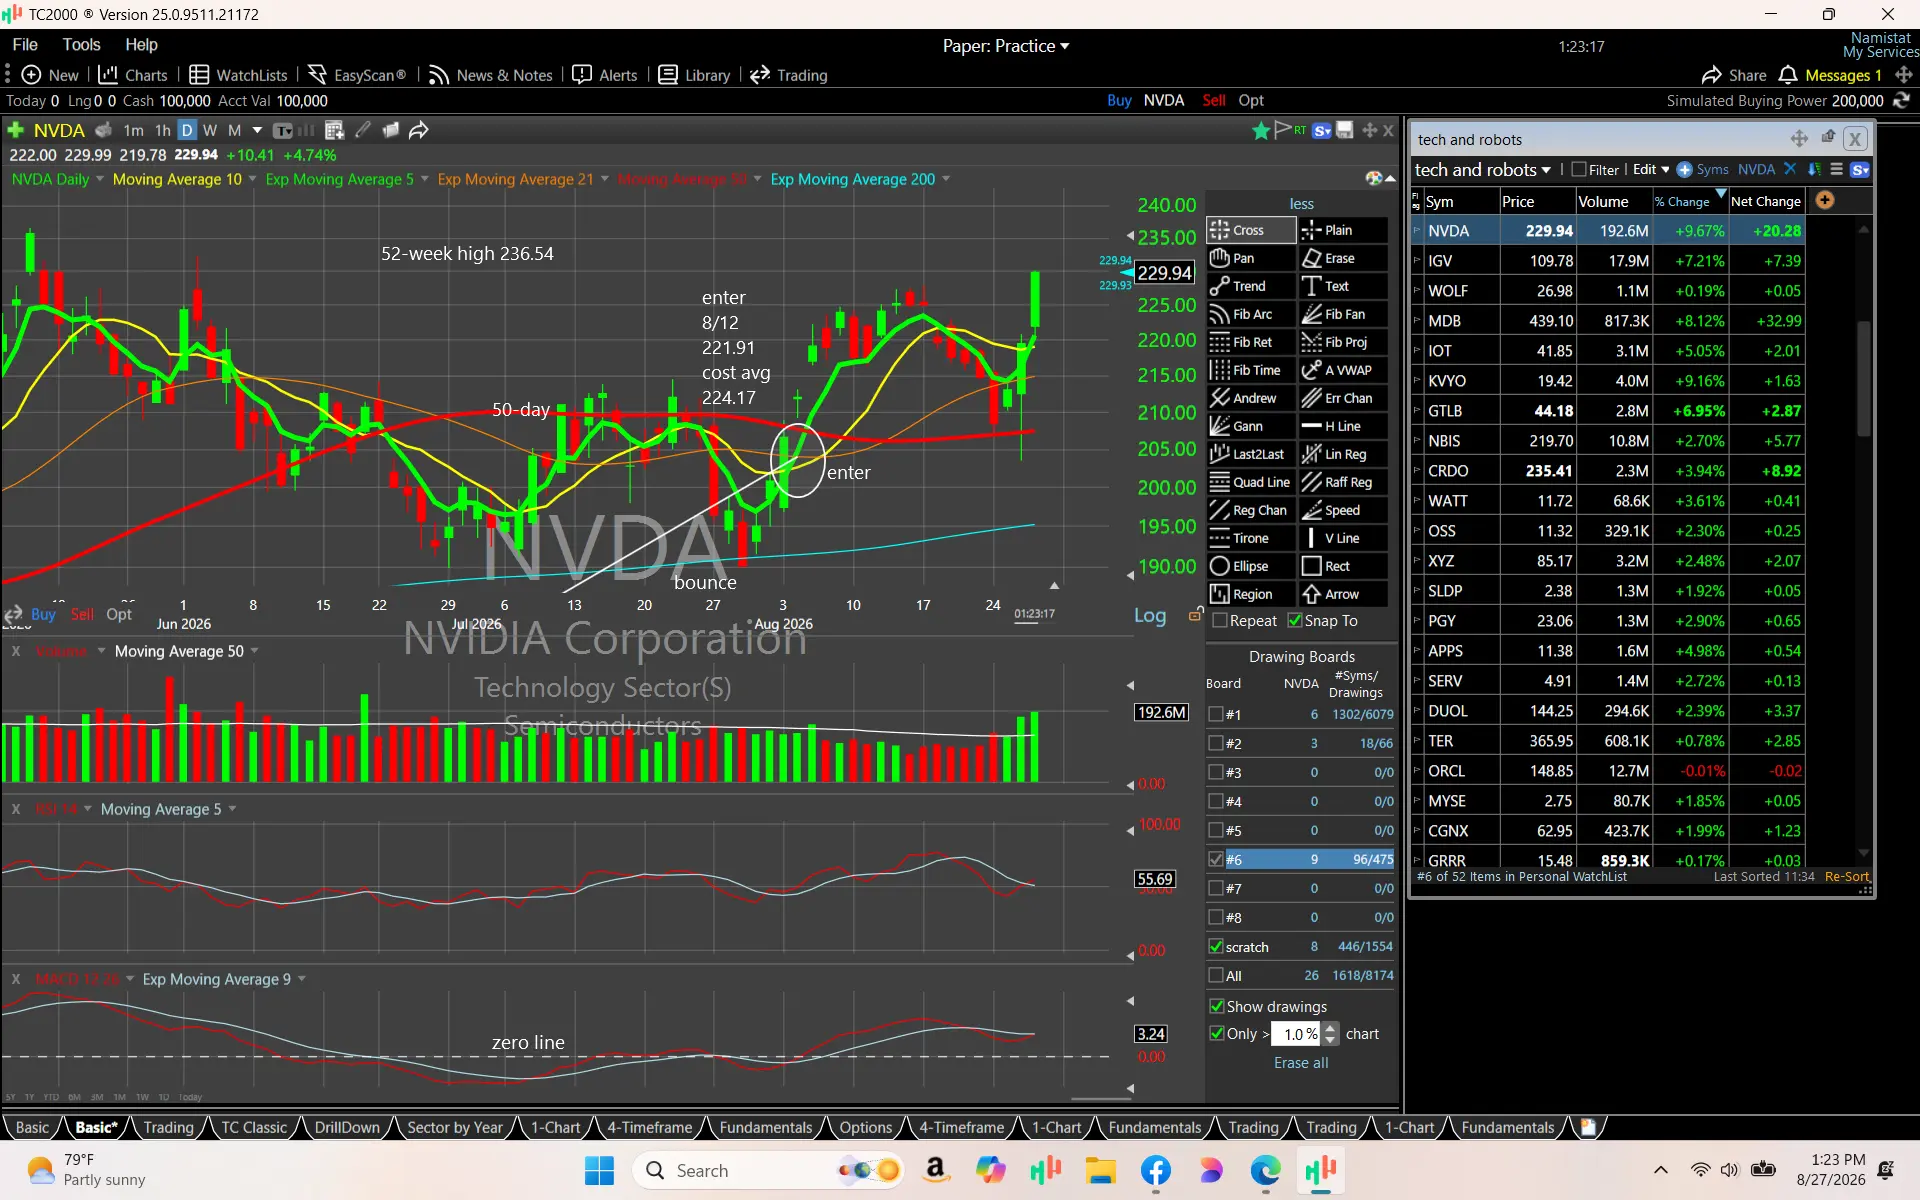Open the Help menu

(141, 45)
